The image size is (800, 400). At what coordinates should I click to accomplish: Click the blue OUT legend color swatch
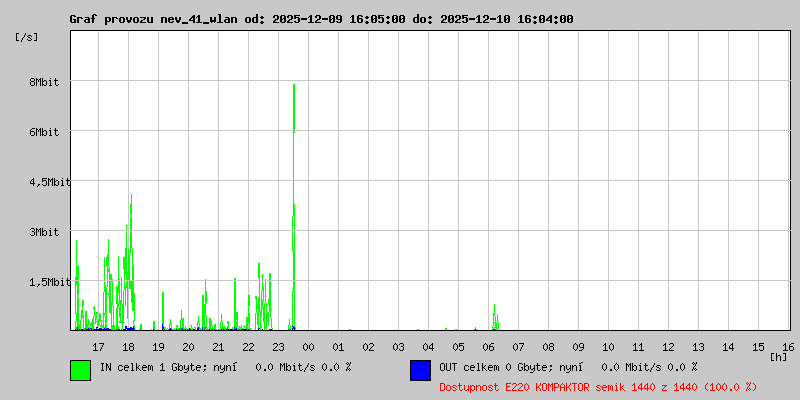[x=420, y=370]
